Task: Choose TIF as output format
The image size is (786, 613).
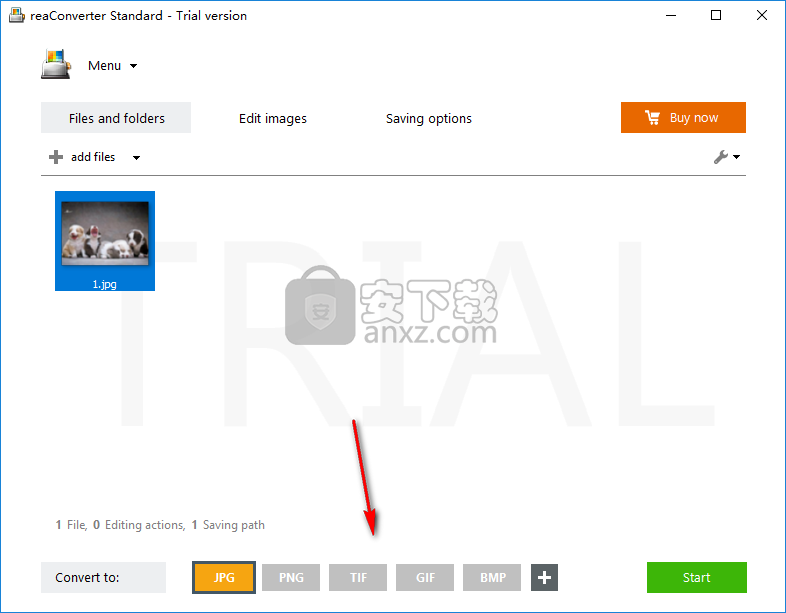Action: click(x=358, y=577)
